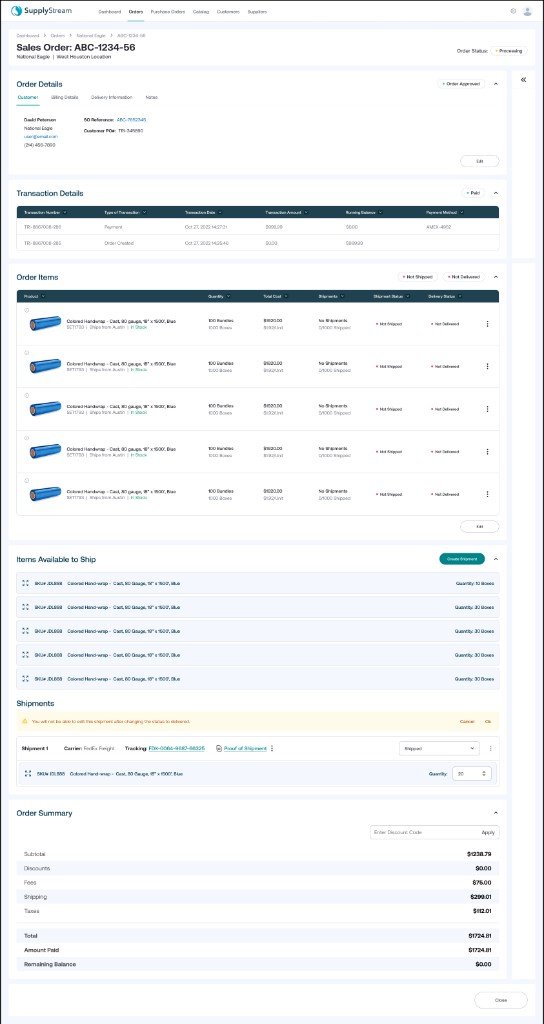
Task: Open Payment Method column filter arrow
Action: point(462,212)
